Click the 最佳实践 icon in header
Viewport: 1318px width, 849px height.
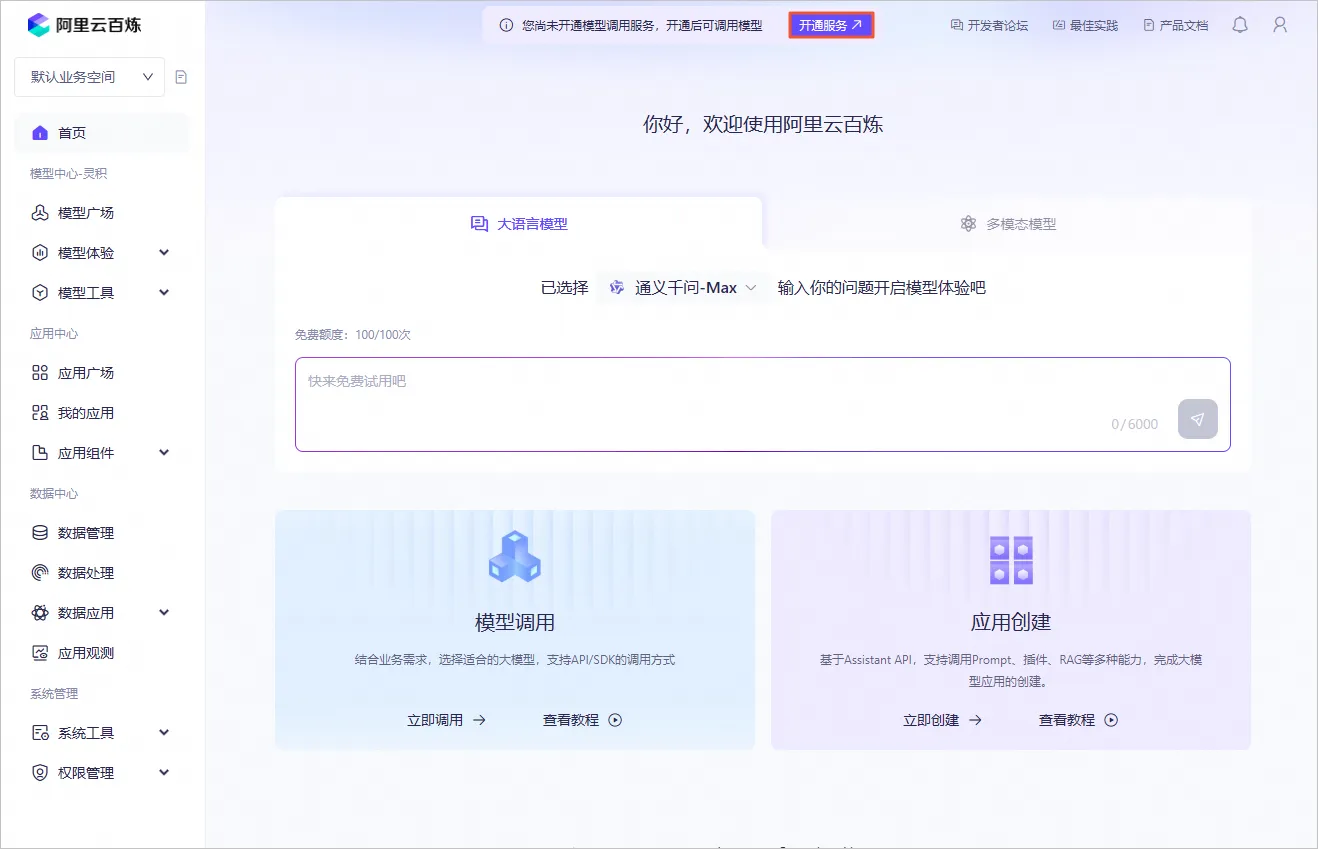[x=1059, y=25]
